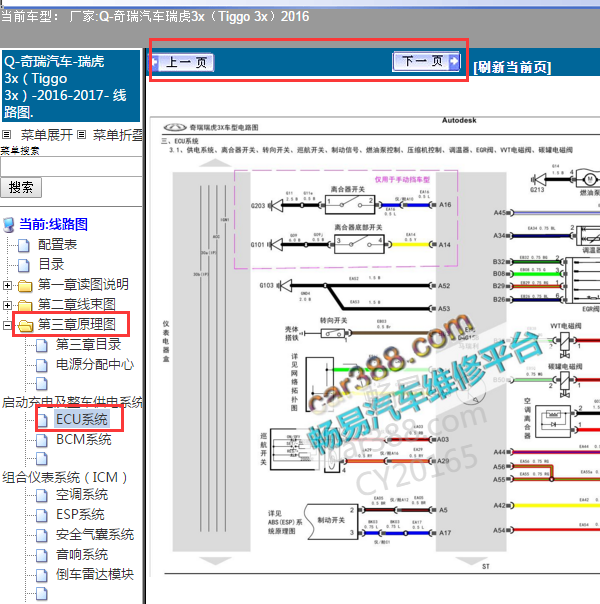Click the 搜索 search button
The width and height of the screenshot is (600, 604).
click(x=21, y=188)
